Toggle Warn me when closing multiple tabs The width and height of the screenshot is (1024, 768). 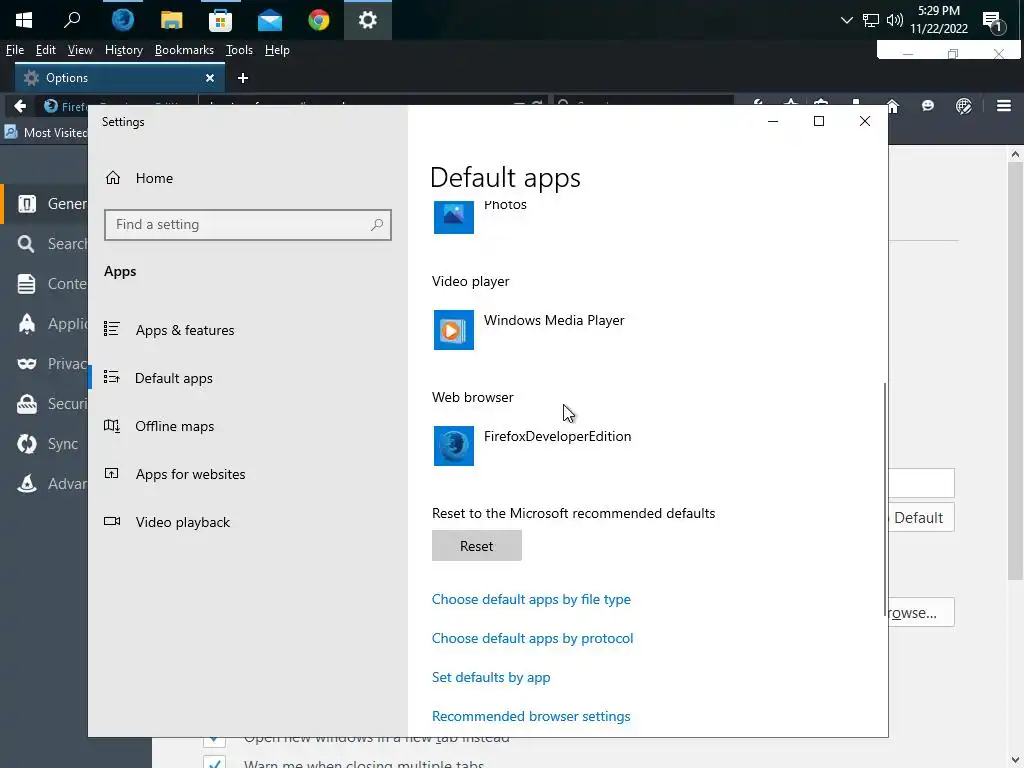[214, 762]
